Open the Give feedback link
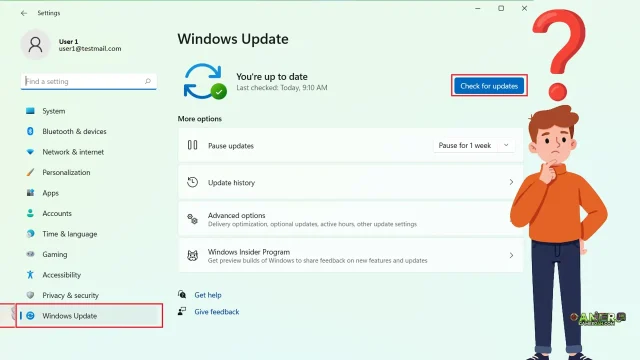640x360 pixels. pos(217,311)
